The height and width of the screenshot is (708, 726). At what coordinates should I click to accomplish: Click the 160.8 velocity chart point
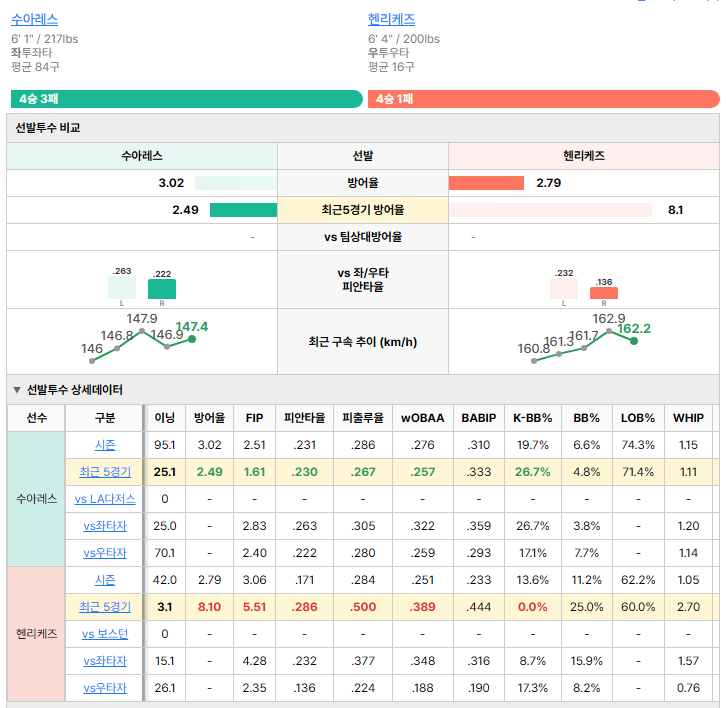click(534, 361)
